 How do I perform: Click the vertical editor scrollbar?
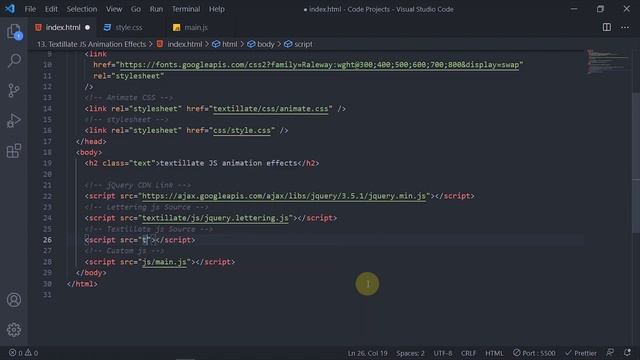(x=636, y=163)
